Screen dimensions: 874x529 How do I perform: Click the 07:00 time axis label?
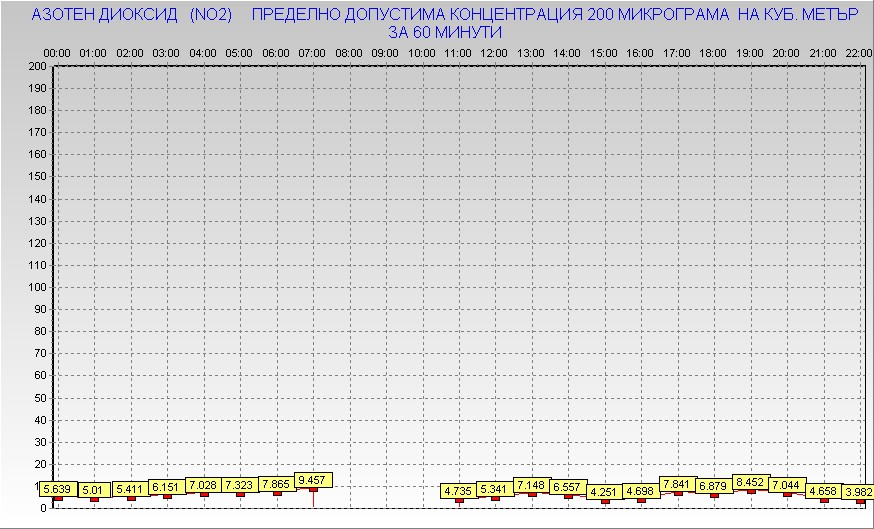(313, 52)
